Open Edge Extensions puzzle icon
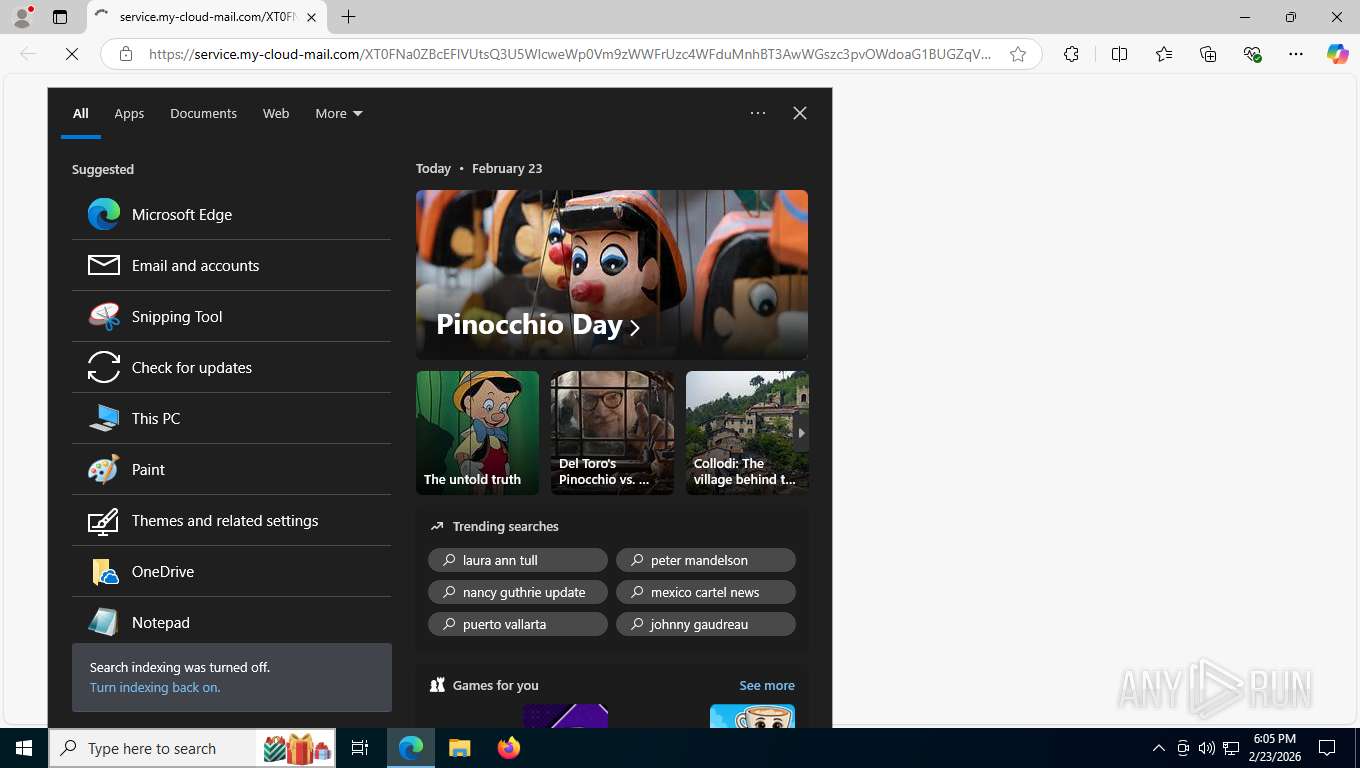 coord(1071,54)
